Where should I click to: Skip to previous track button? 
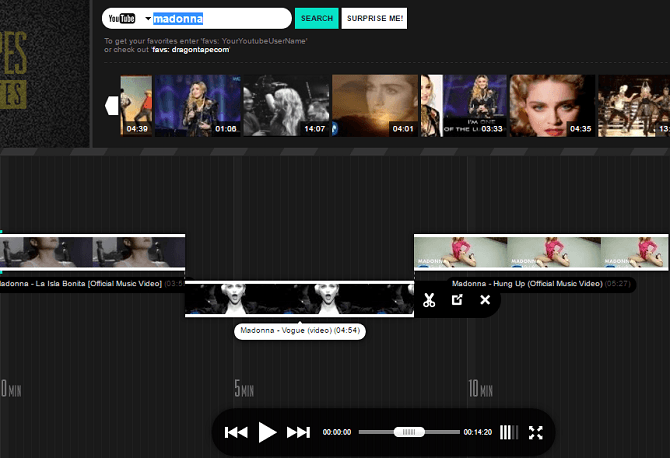[x=236, y=432]
